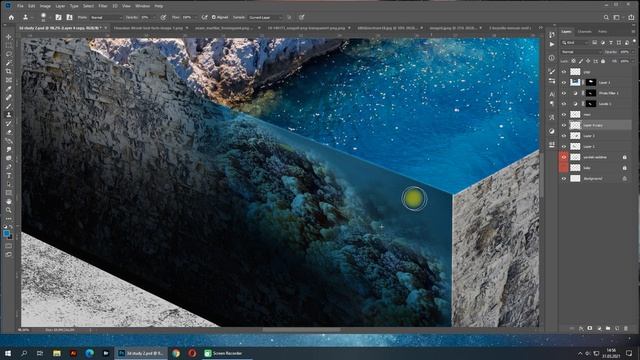Switch to the Channels tab
This screenshot has width=640, height=360.
[584, 31]
